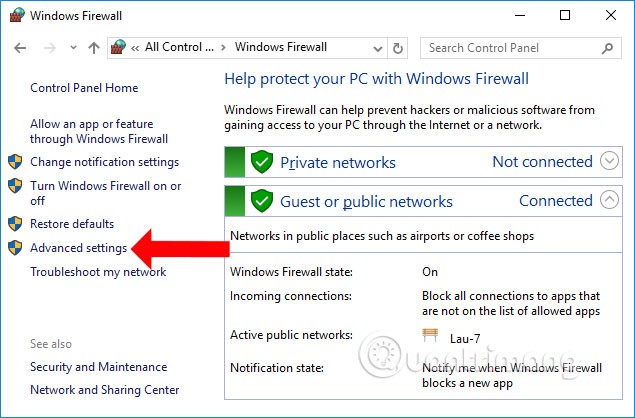Click the blue help question mark icon
Image resolution: width=635 pixels, height=418 pixels.
(x=620, y=78)
